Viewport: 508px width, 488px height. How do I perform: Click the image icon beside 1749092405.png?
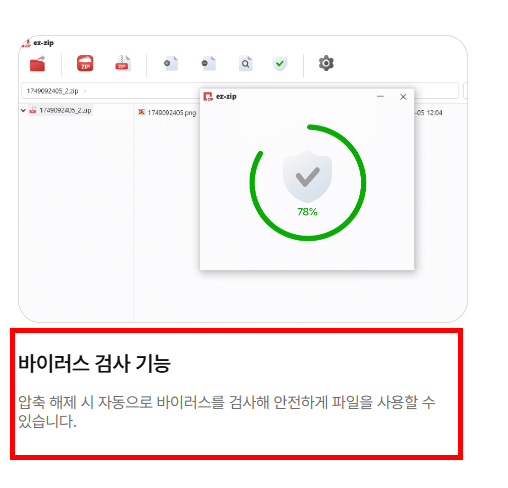tap(142, 112)
